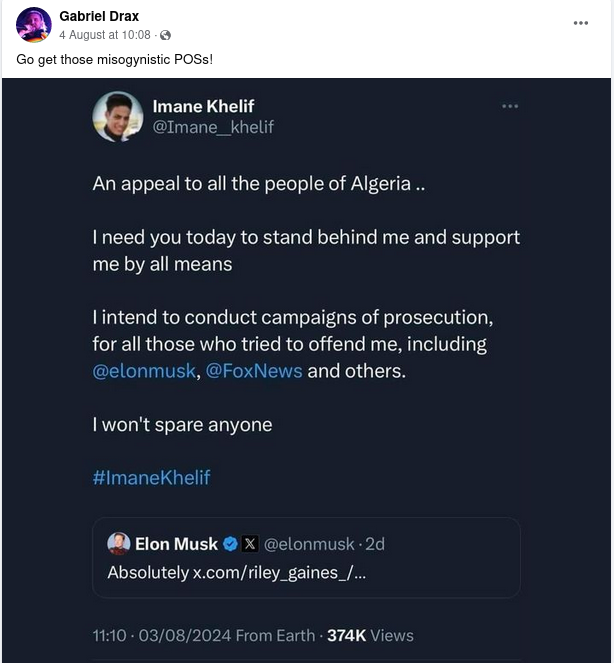Click the public visibility globe icon
The height and width of the screenshot is (663, 614).
coord(166,35)
